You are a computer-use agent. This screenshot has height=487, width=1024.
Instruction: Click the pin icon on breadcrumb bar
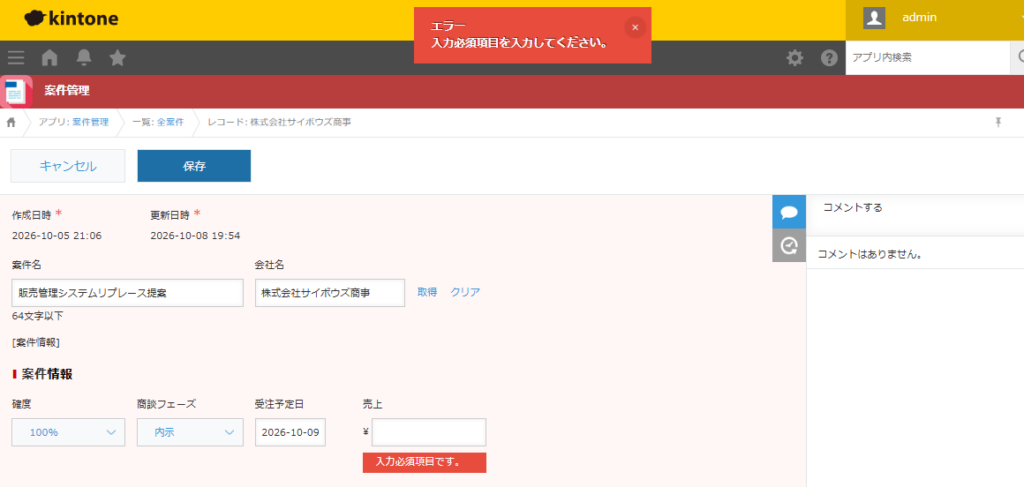[x=998, y=122]
